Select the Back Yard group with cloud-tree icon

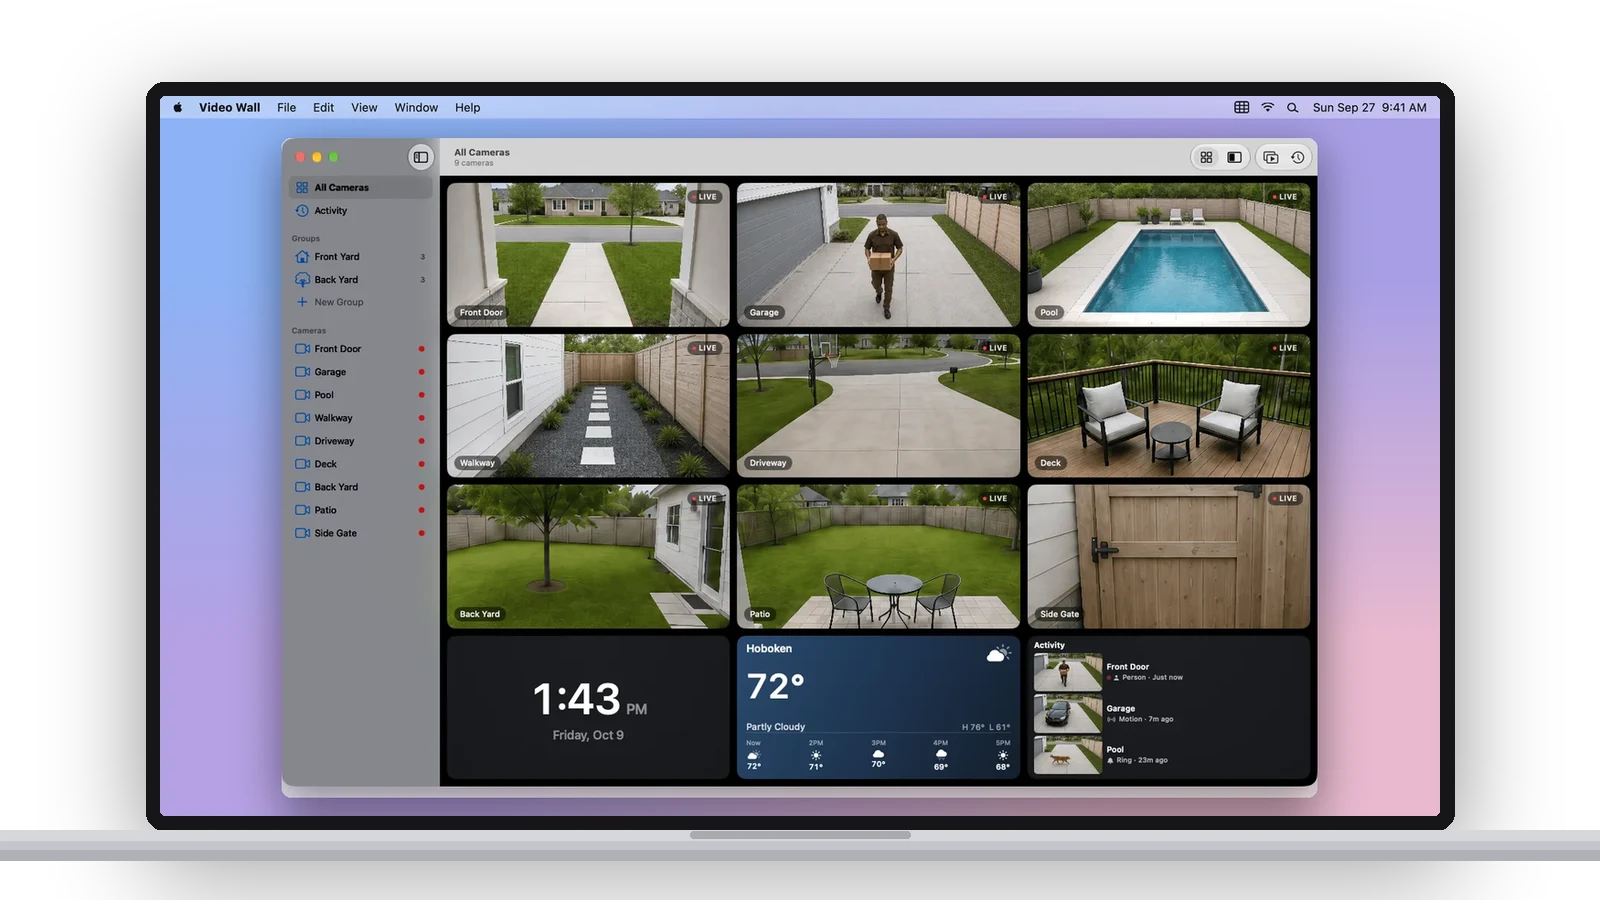tap(360, 279)
